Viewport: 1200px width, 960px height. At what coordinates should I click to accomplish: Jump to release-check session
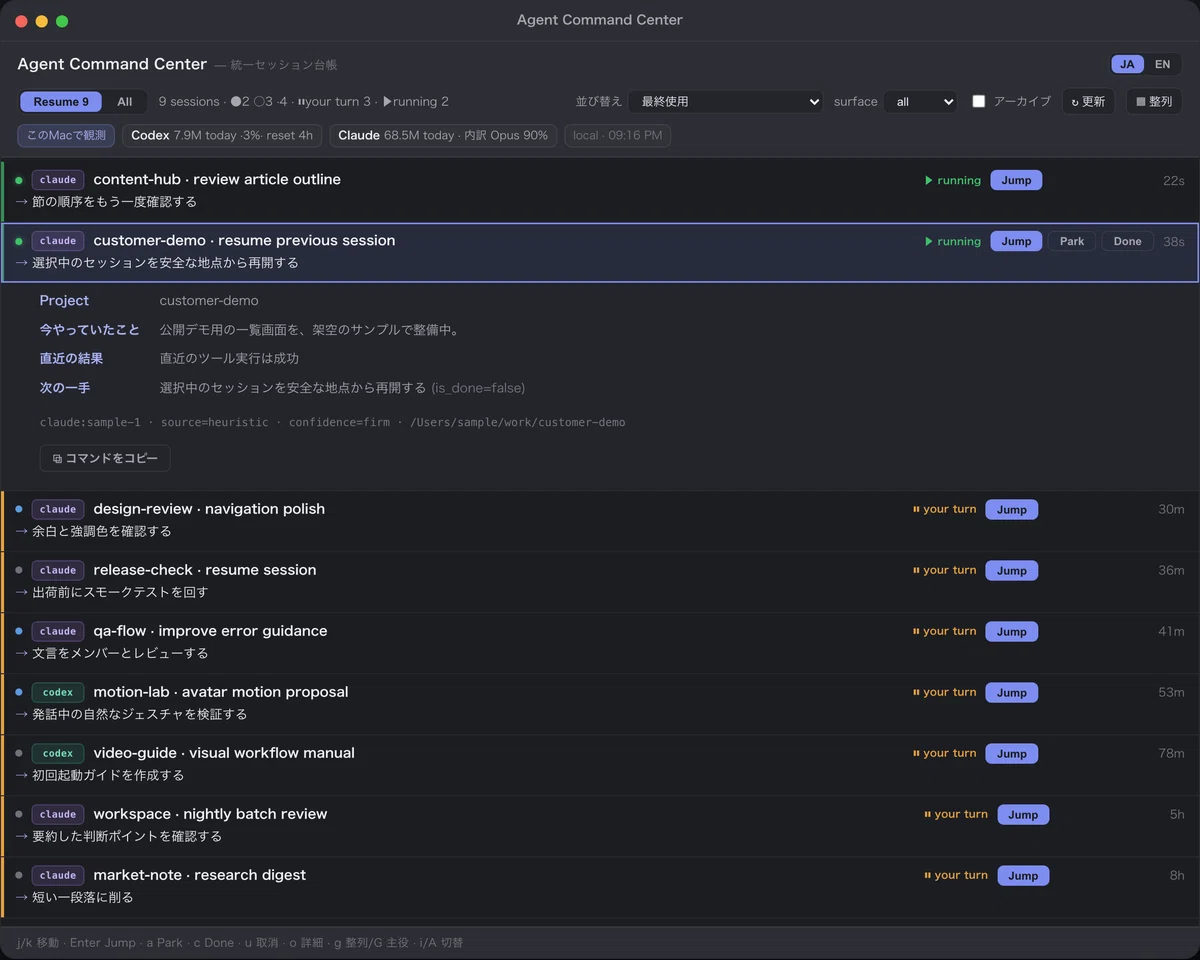(1012, 571)
